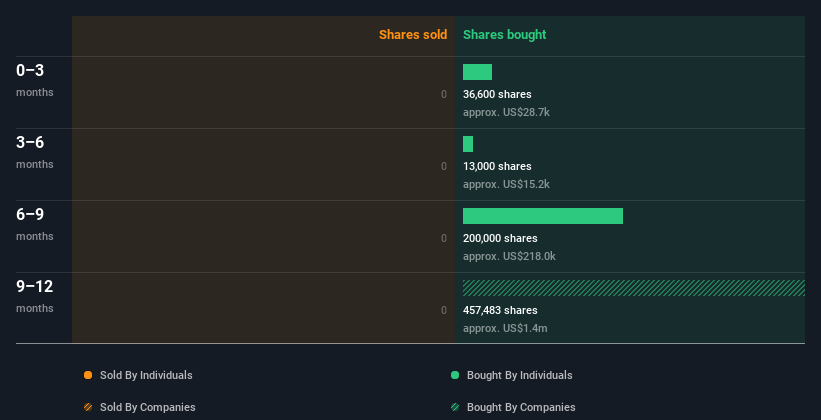Select the 3–6 months green bar
The image size is (821, 420).
[468, 144]
